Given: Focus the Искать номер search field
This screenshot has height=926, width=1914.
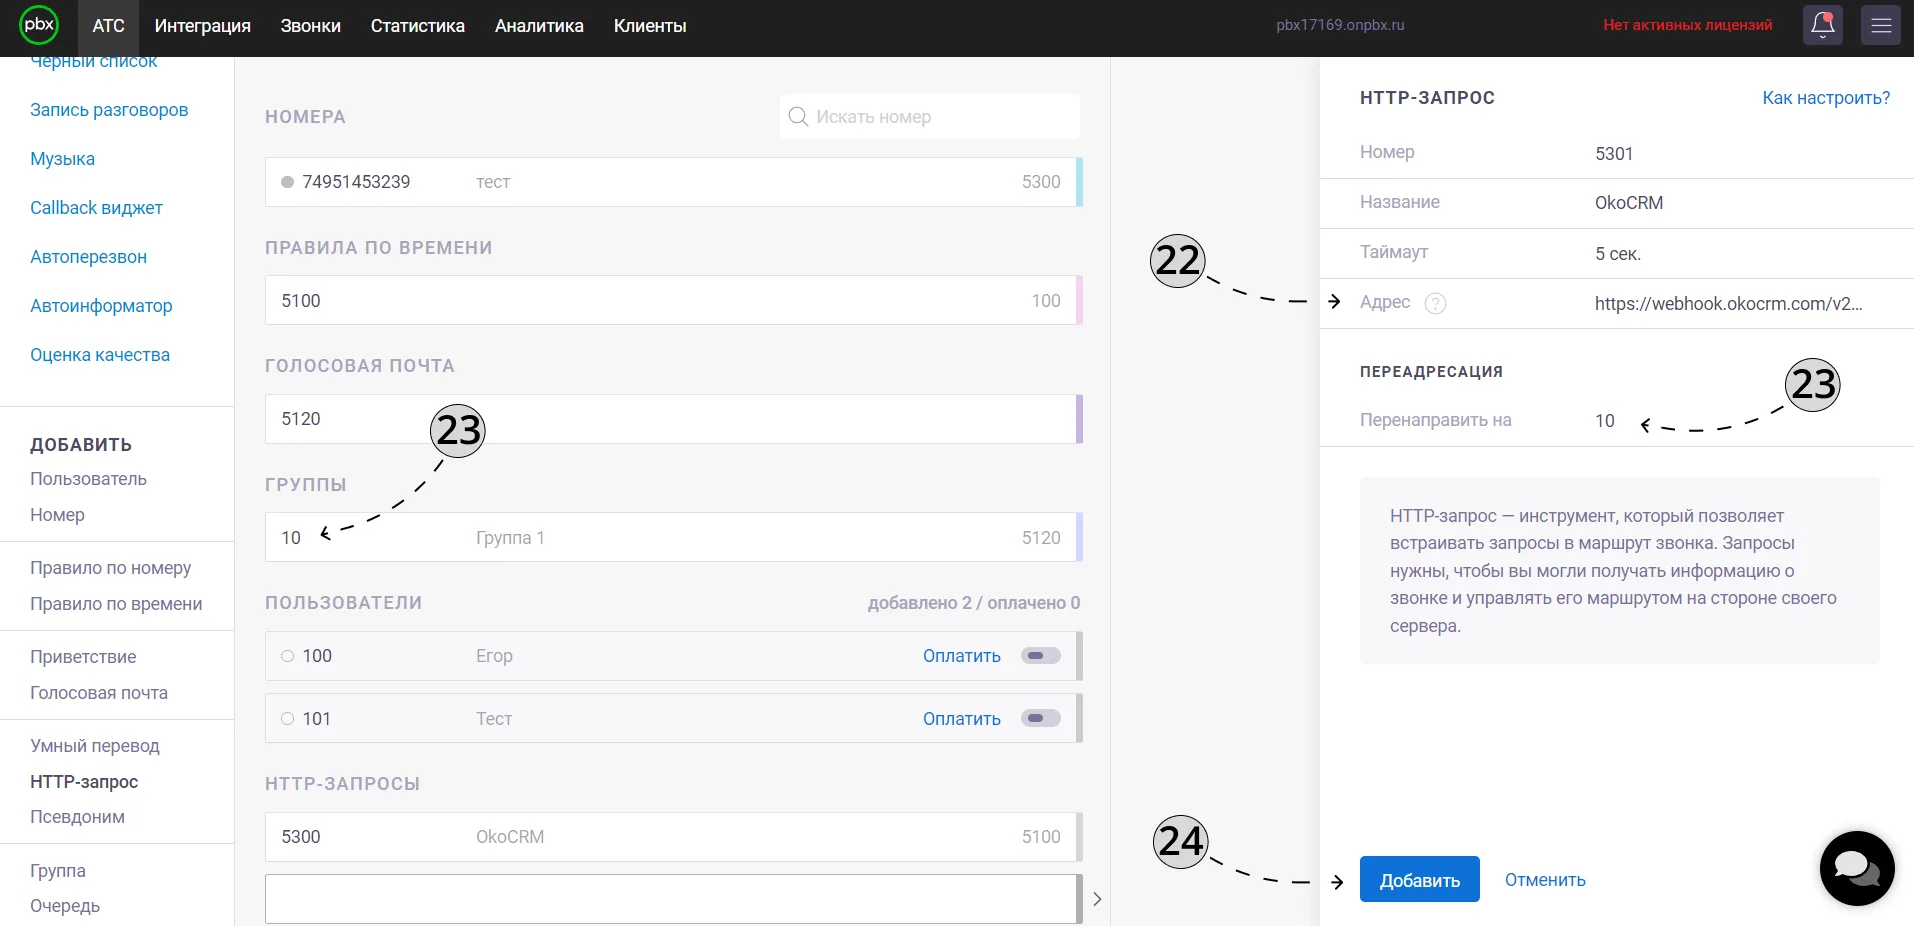Looking at the screenshot, I should (x=929, y=117).
